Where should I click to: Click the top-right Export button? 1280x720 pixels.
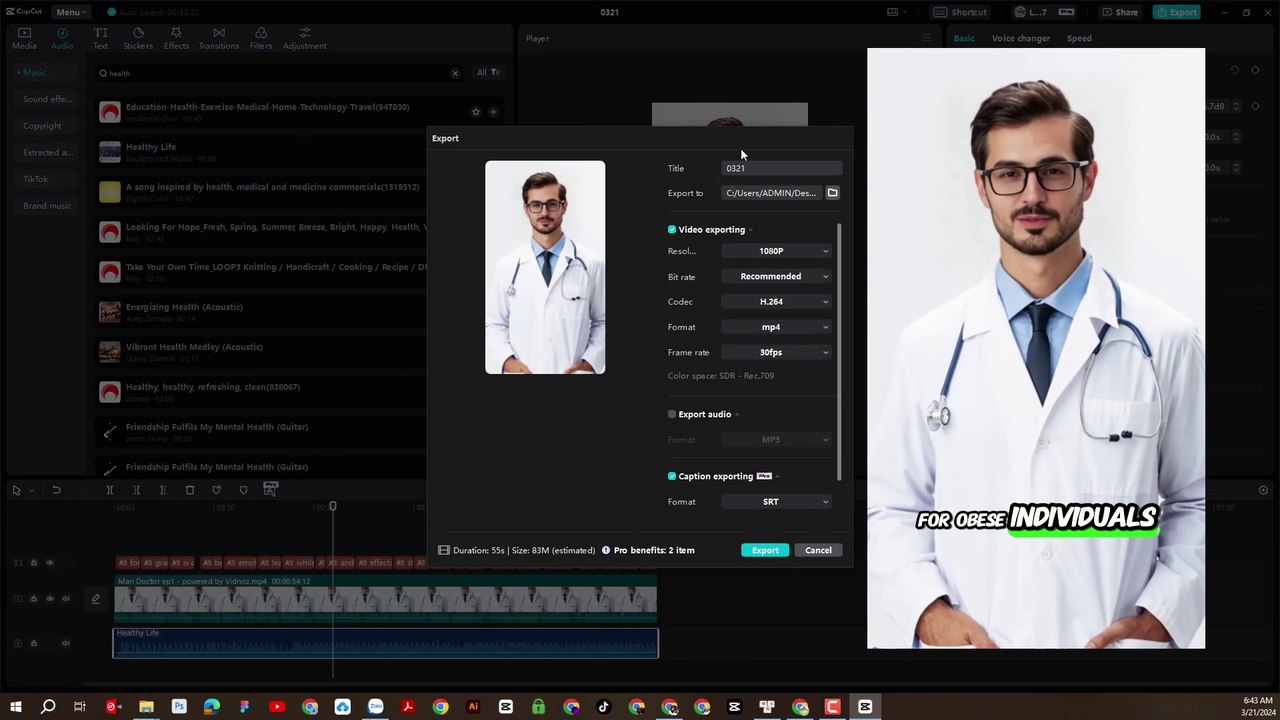1176,12
